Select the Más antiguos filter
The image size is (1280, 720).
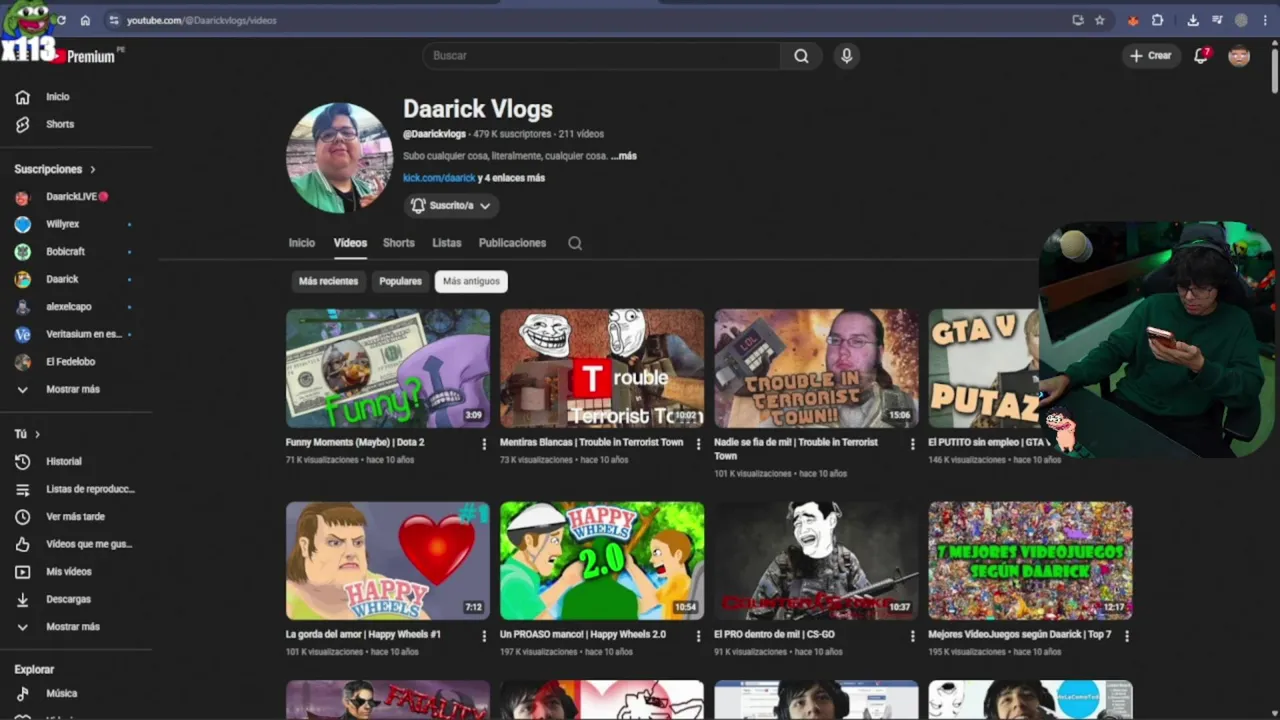pyautogui.click(x=471, y=281)
